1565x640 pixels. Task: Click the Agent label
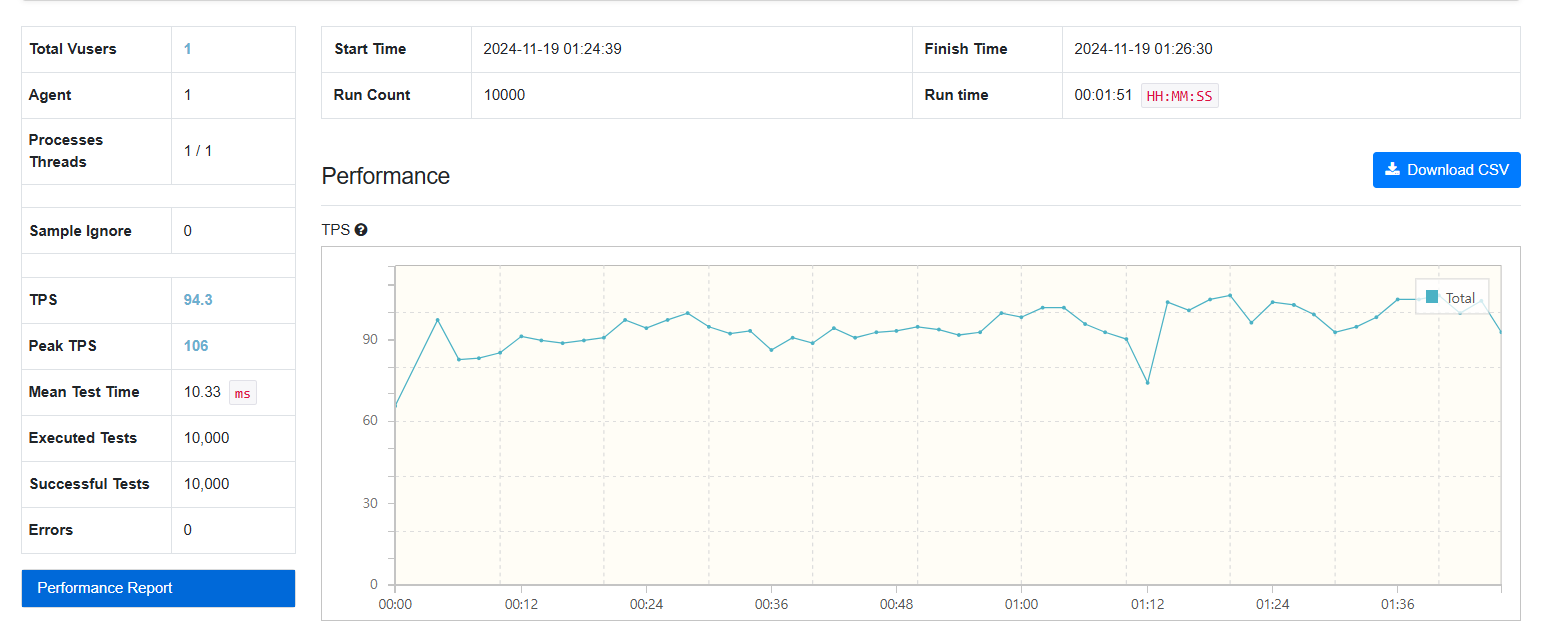click(x=50, y=95)
